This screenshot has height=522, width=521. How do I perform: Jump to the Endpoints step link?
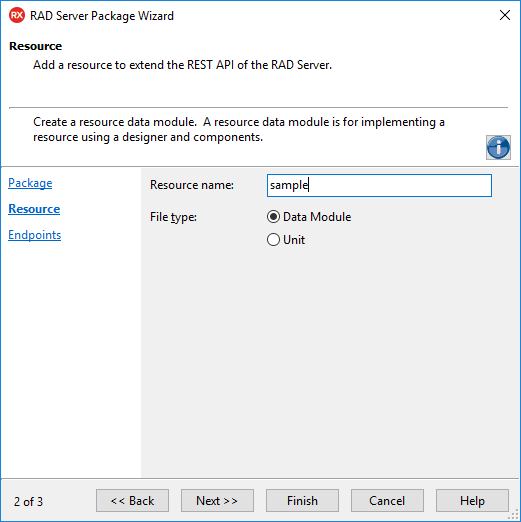(34, 235)
